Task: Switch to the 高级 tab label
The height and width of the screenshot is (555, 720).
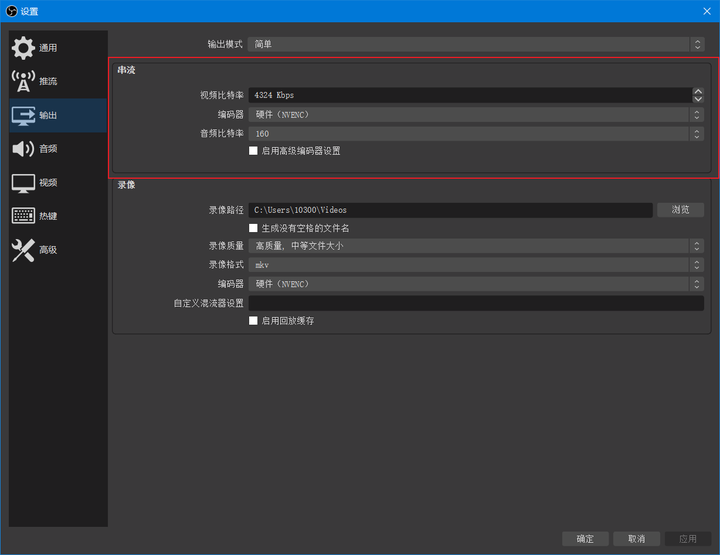Action: coord(48,250)
